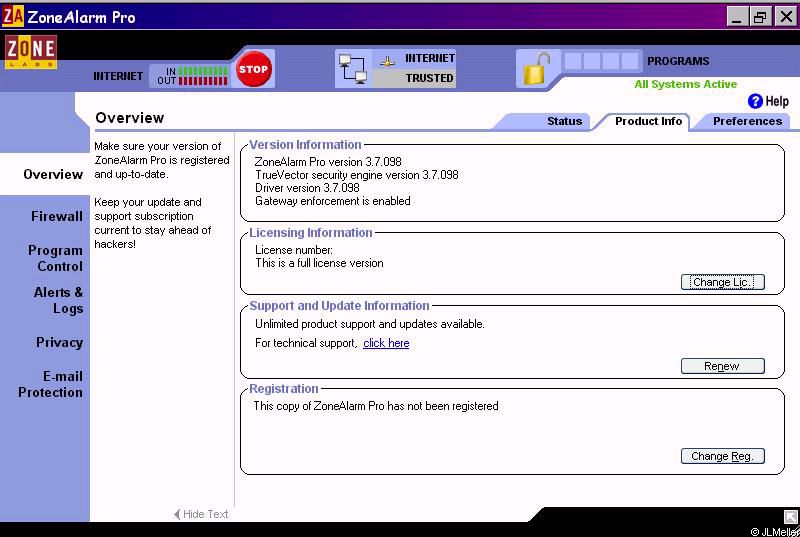Click 'This is a full license version' text

(319, 263)
